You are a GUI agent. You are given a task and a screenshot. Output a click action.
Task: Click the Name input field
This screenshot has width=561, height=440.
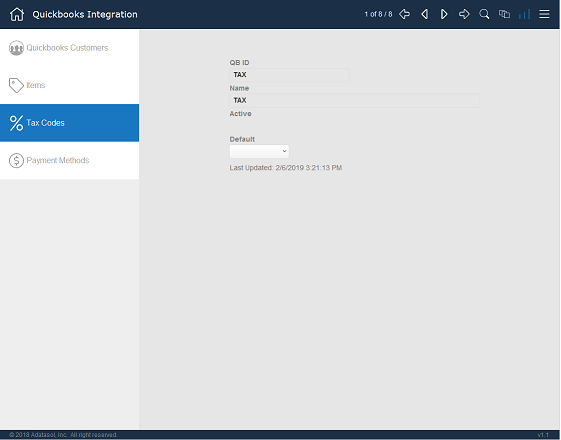pos(354,101)
